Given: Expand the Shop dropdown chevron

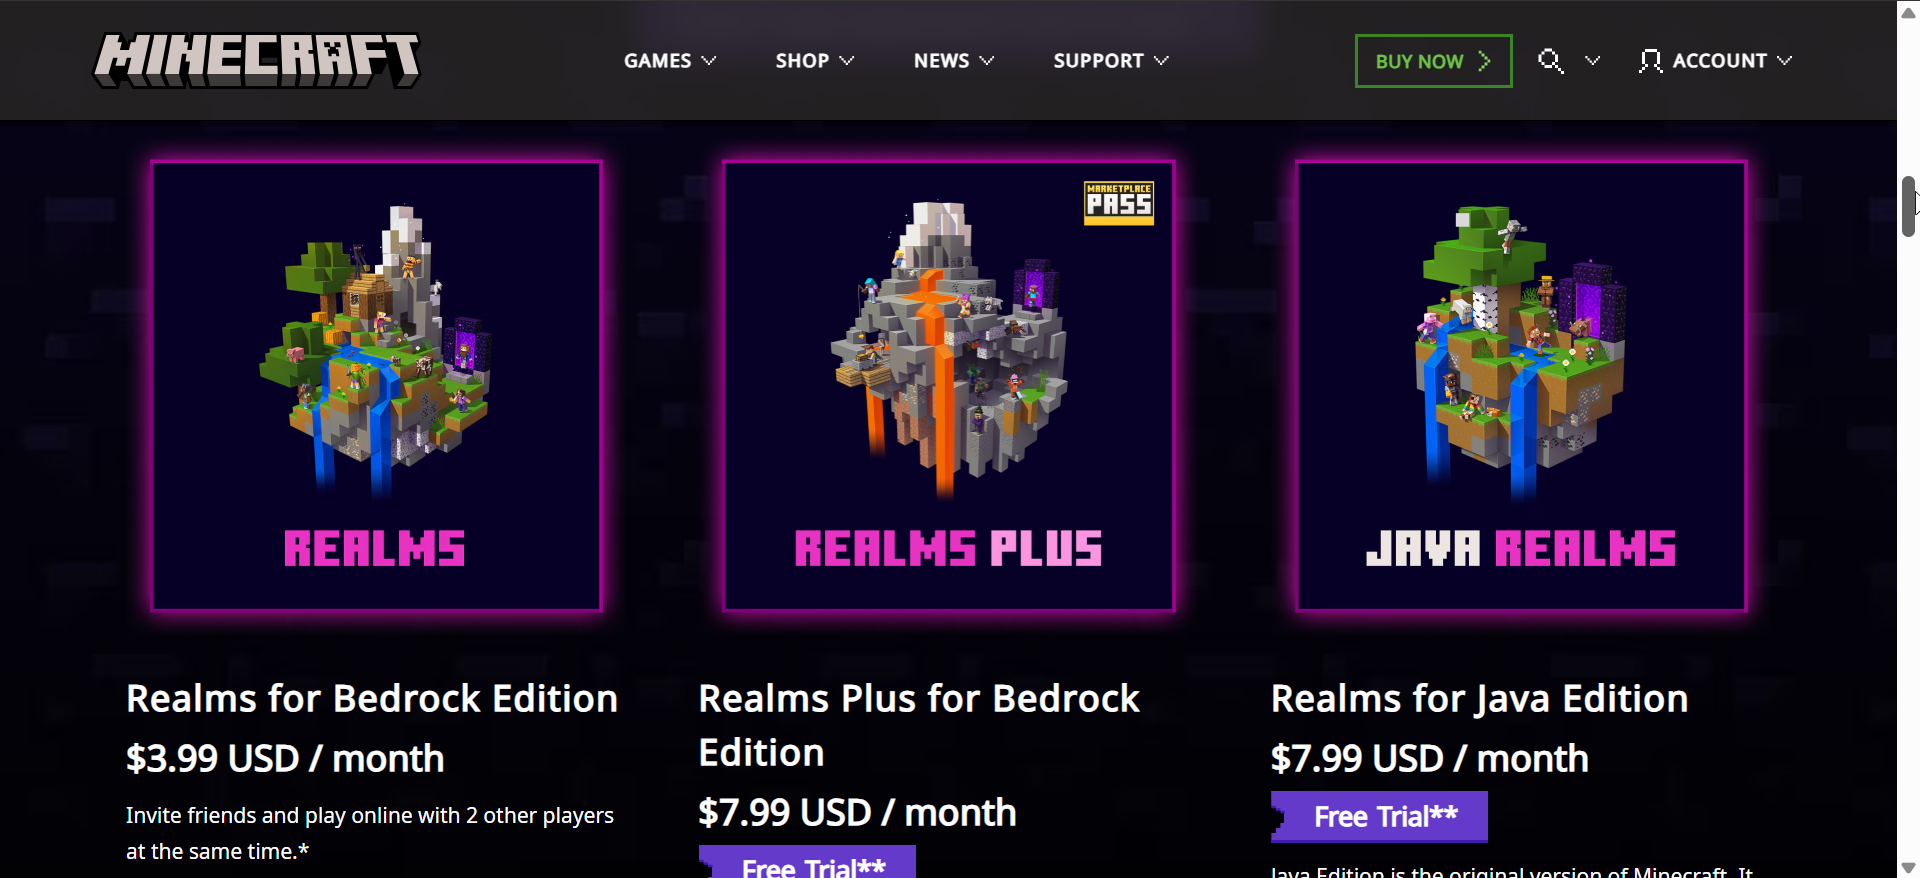Looking at the screenshot, I should [x=846, y=61].
